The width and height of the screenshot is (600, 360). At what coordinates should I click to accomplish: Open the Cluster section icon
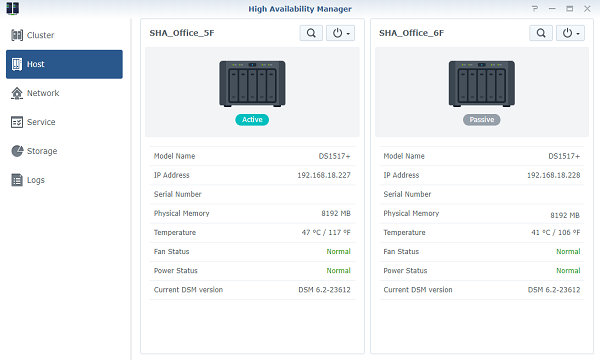(x=17, y=35)
